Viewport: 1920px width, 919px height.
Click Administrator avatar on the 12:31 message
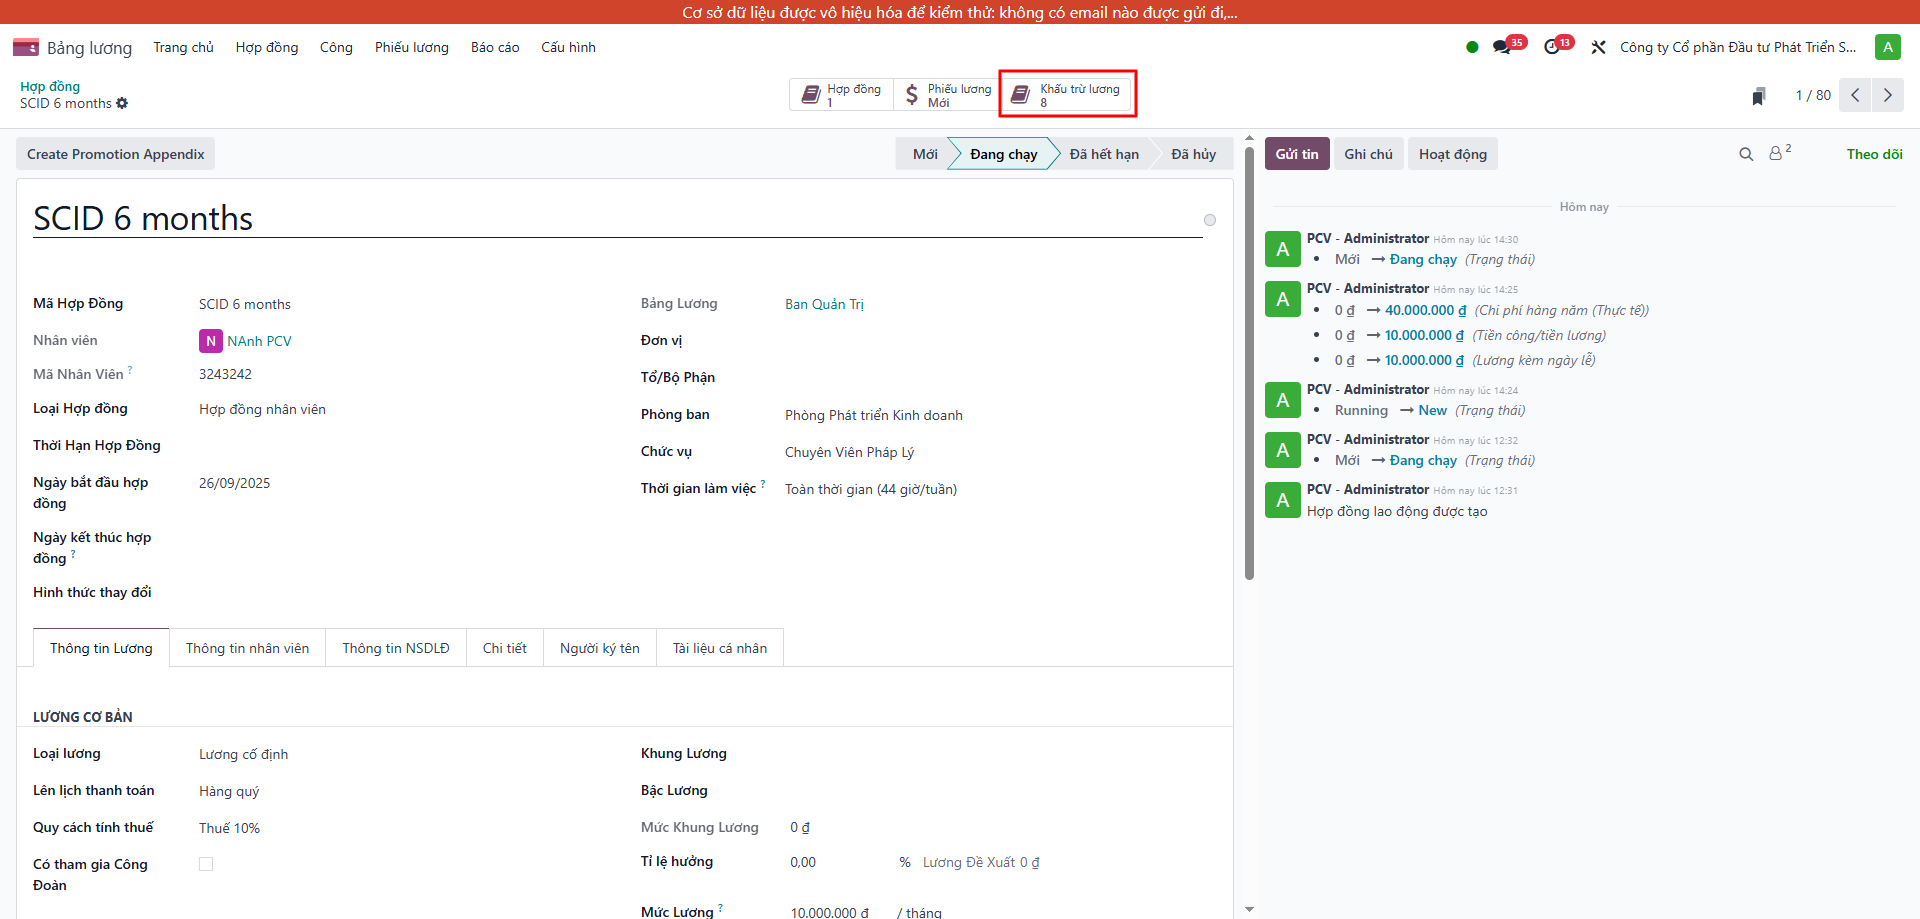1283,500
